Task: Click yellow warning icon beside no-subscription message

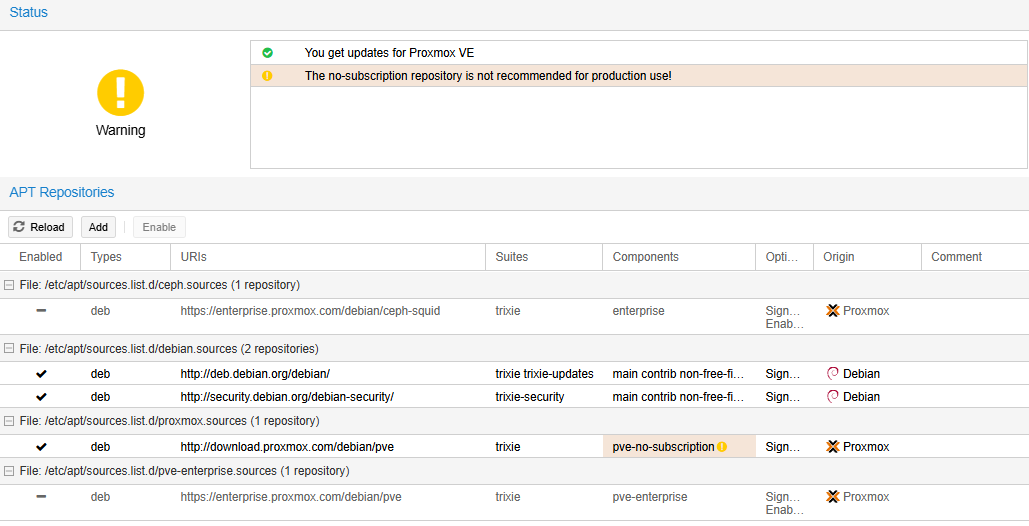Action: [267, 76]
